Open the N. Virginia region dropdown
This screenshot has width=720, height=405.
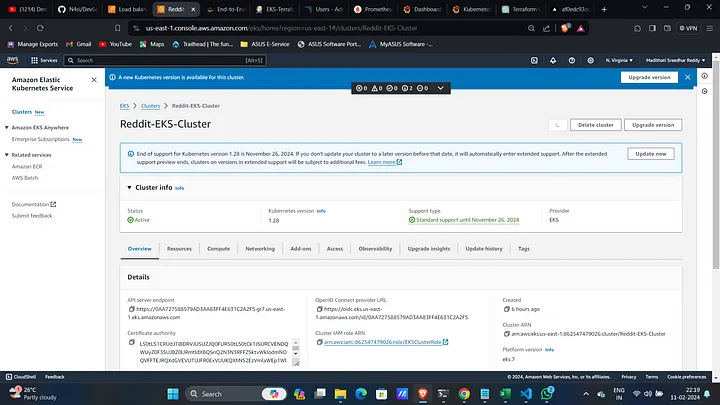(619, 60)
